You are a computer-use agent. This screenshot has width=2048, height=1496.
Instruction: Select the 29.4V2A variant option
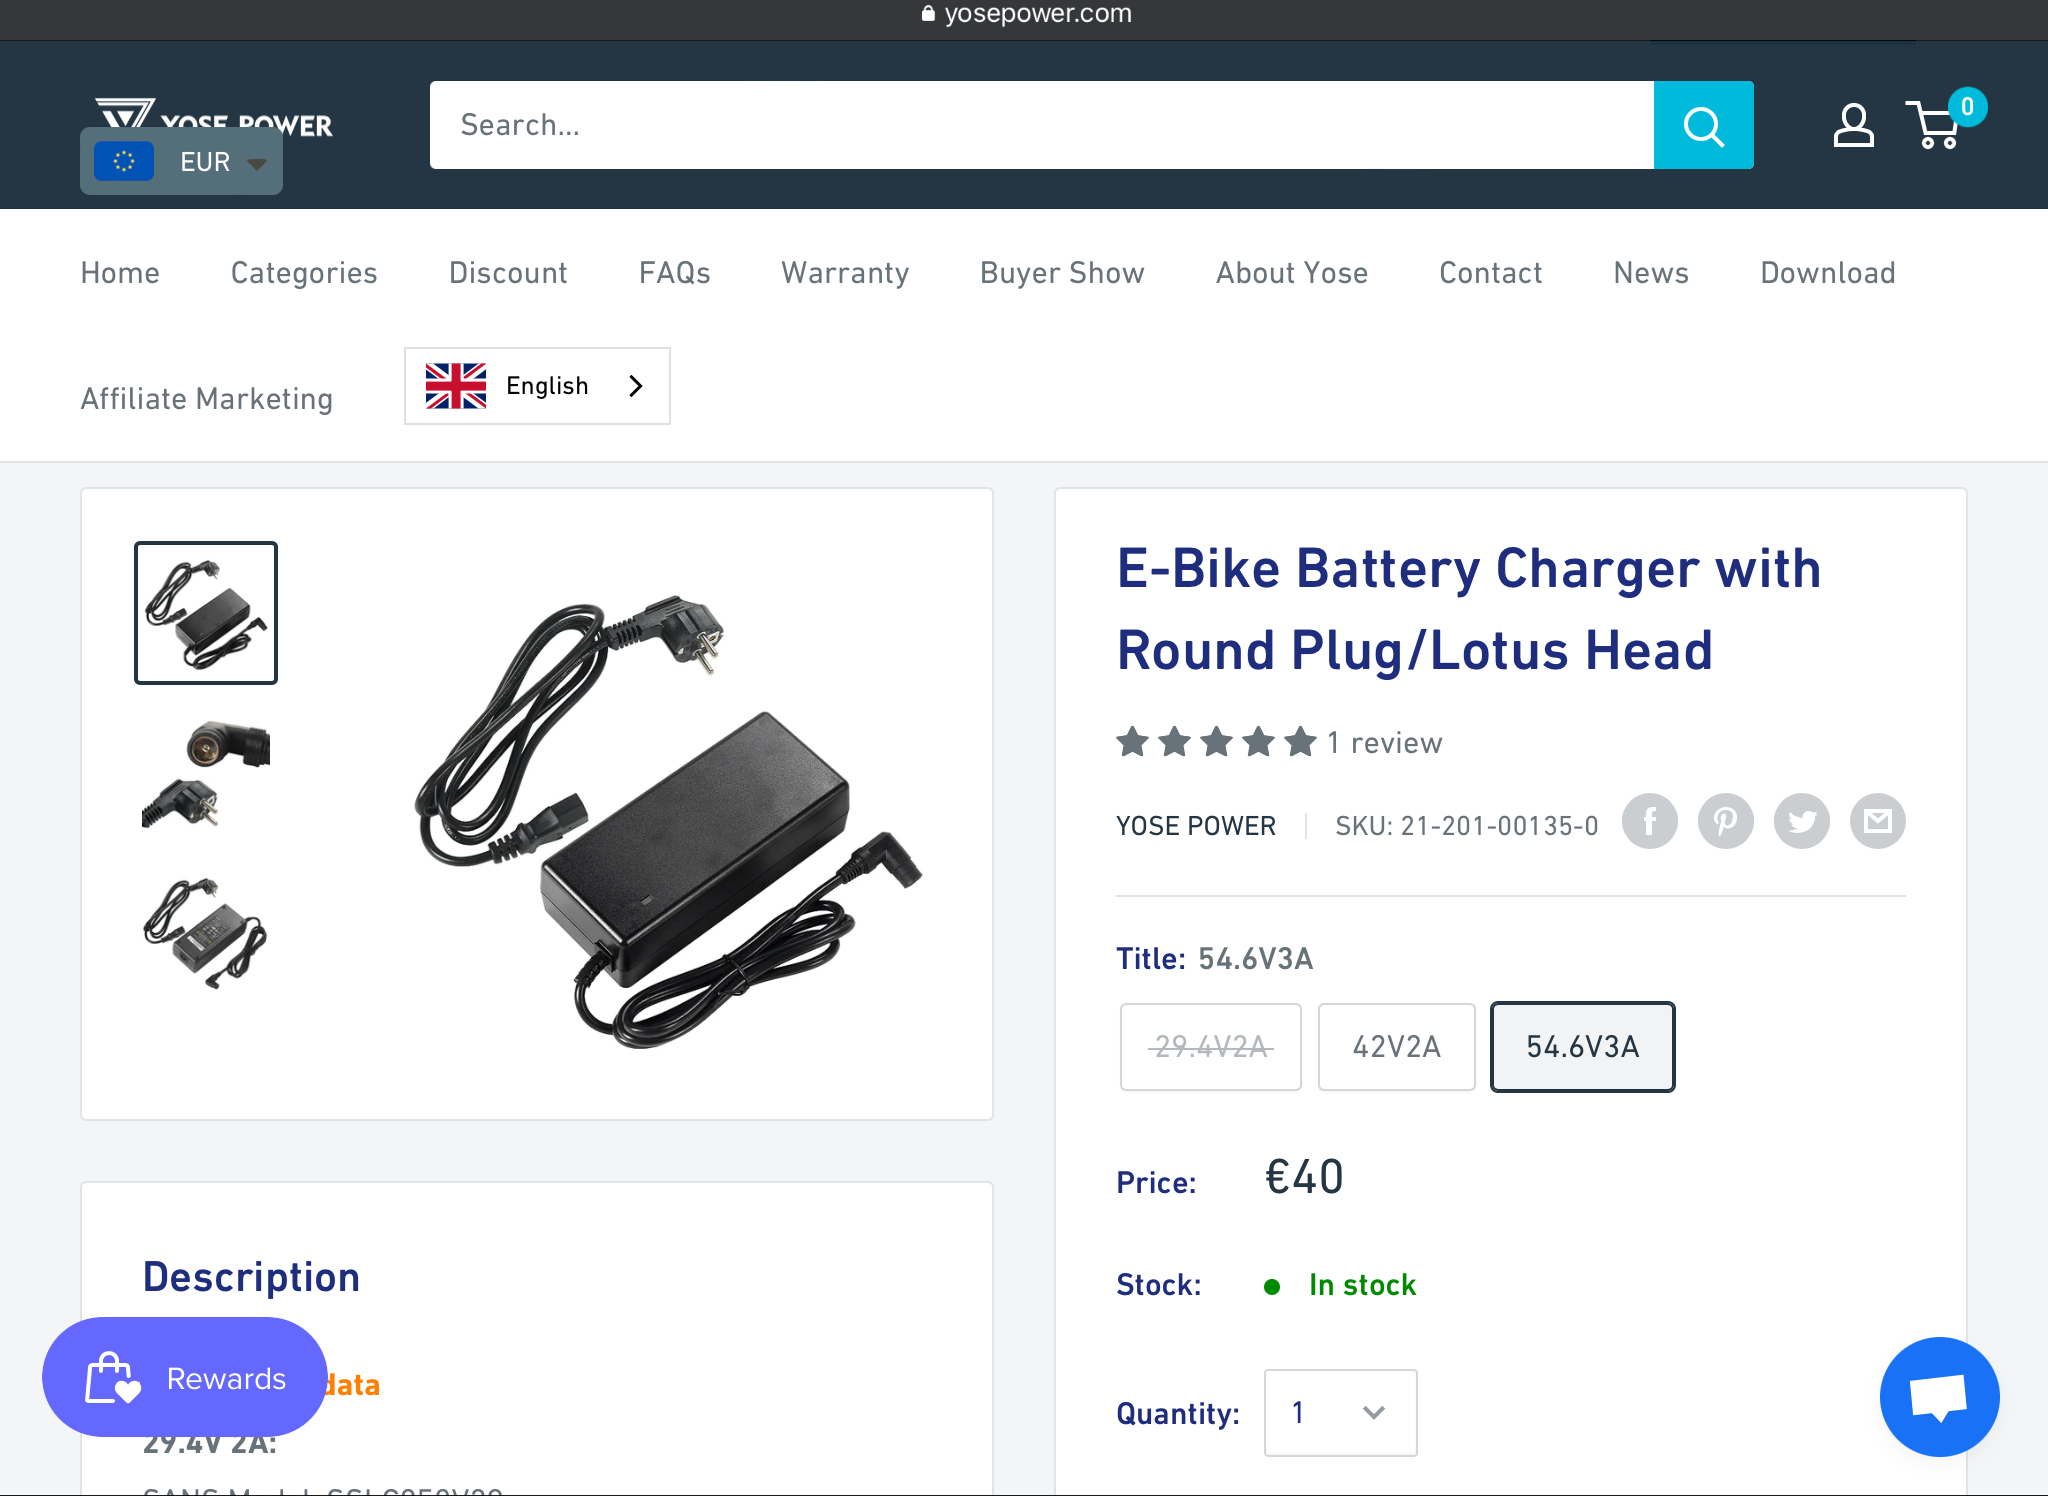tap(1210, 1047)
